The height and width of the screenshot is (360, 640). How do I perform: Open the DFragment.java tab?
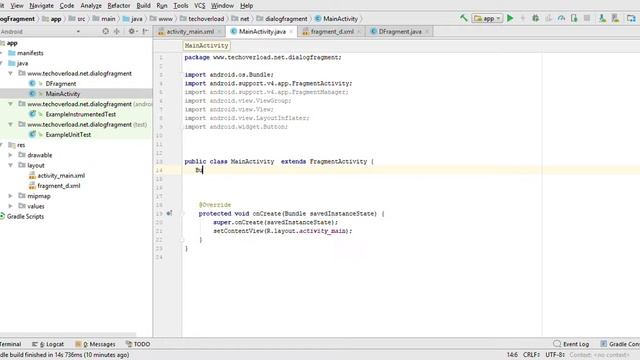(400, 31)
